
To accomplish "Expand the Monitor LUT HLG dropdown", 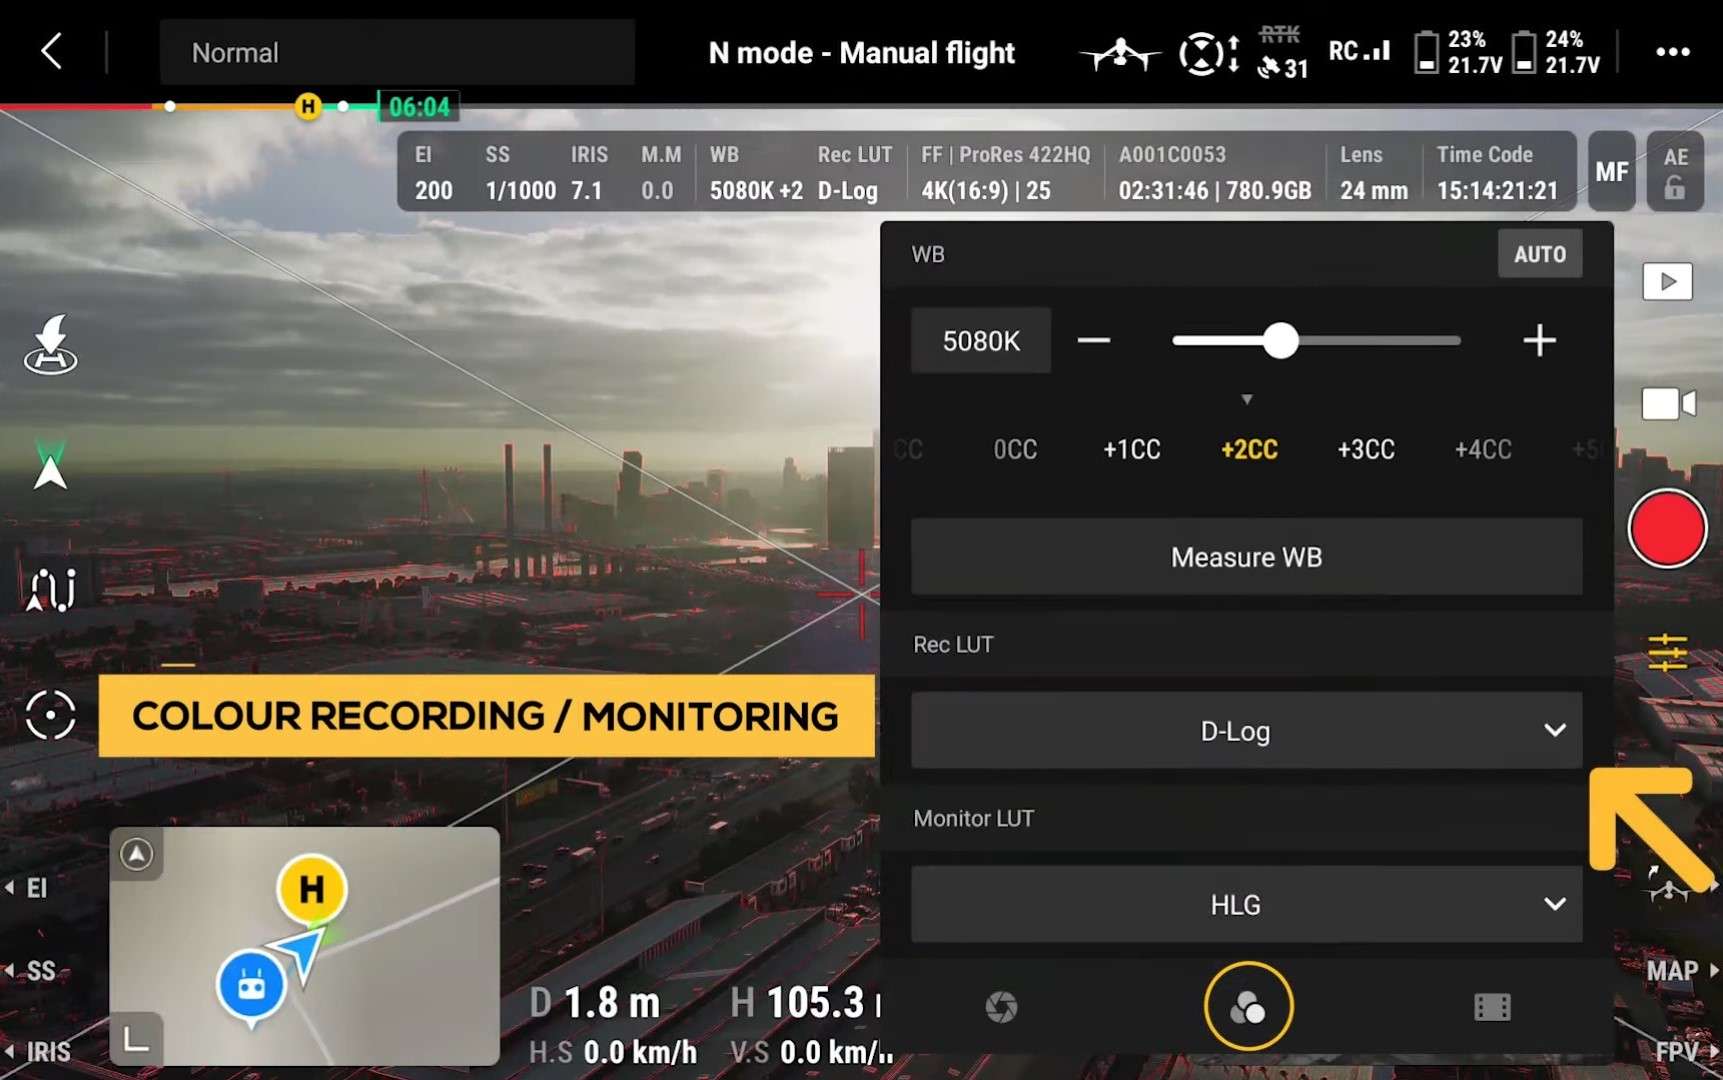I will click(1245, 904).
